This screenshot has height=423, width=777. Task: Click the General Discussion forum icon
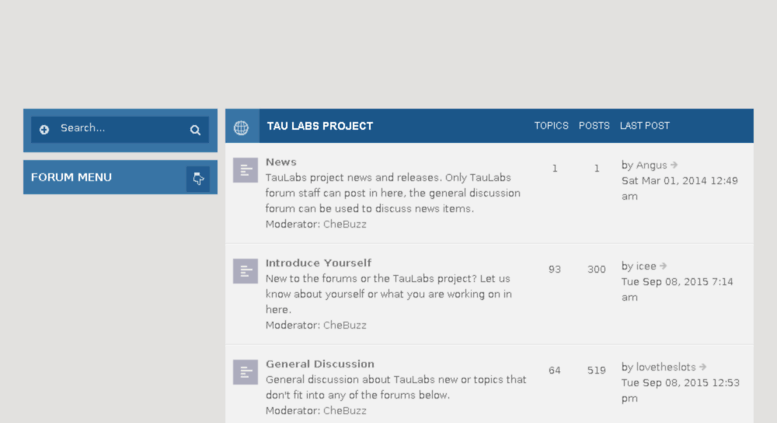point(245,372)
